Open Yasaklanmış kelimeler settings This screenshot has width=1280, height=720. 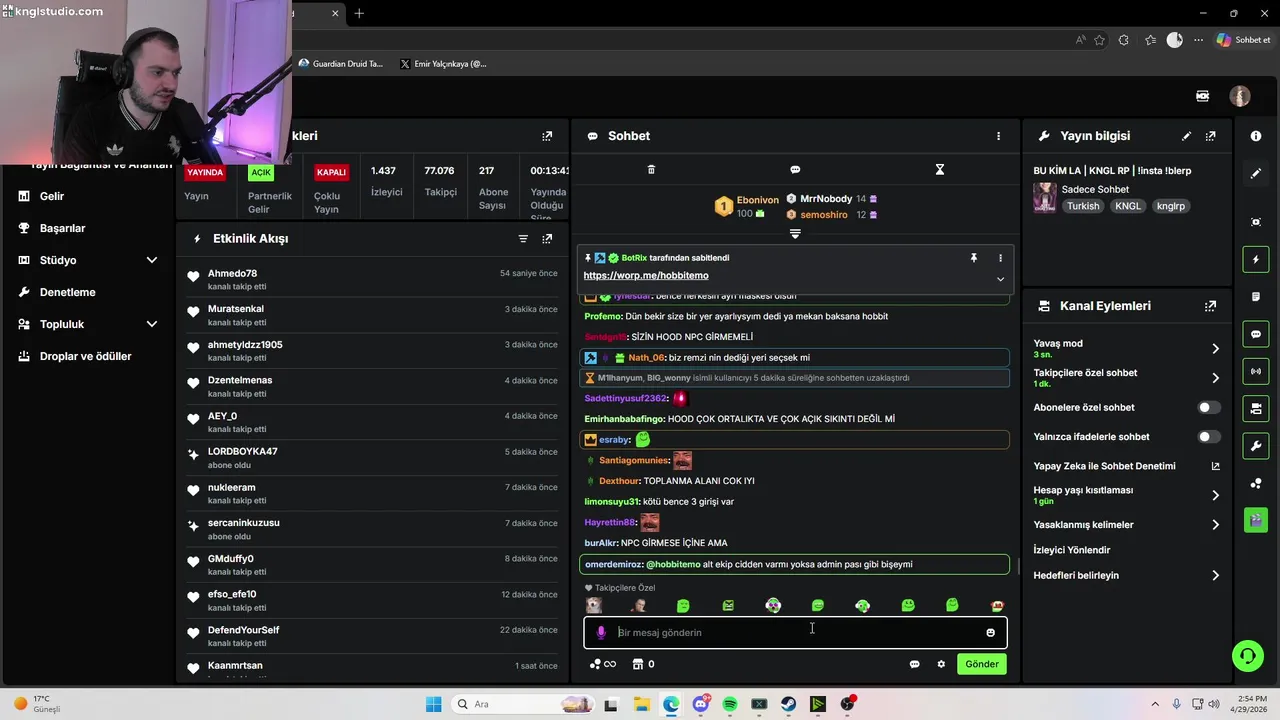pos(1127,525)
